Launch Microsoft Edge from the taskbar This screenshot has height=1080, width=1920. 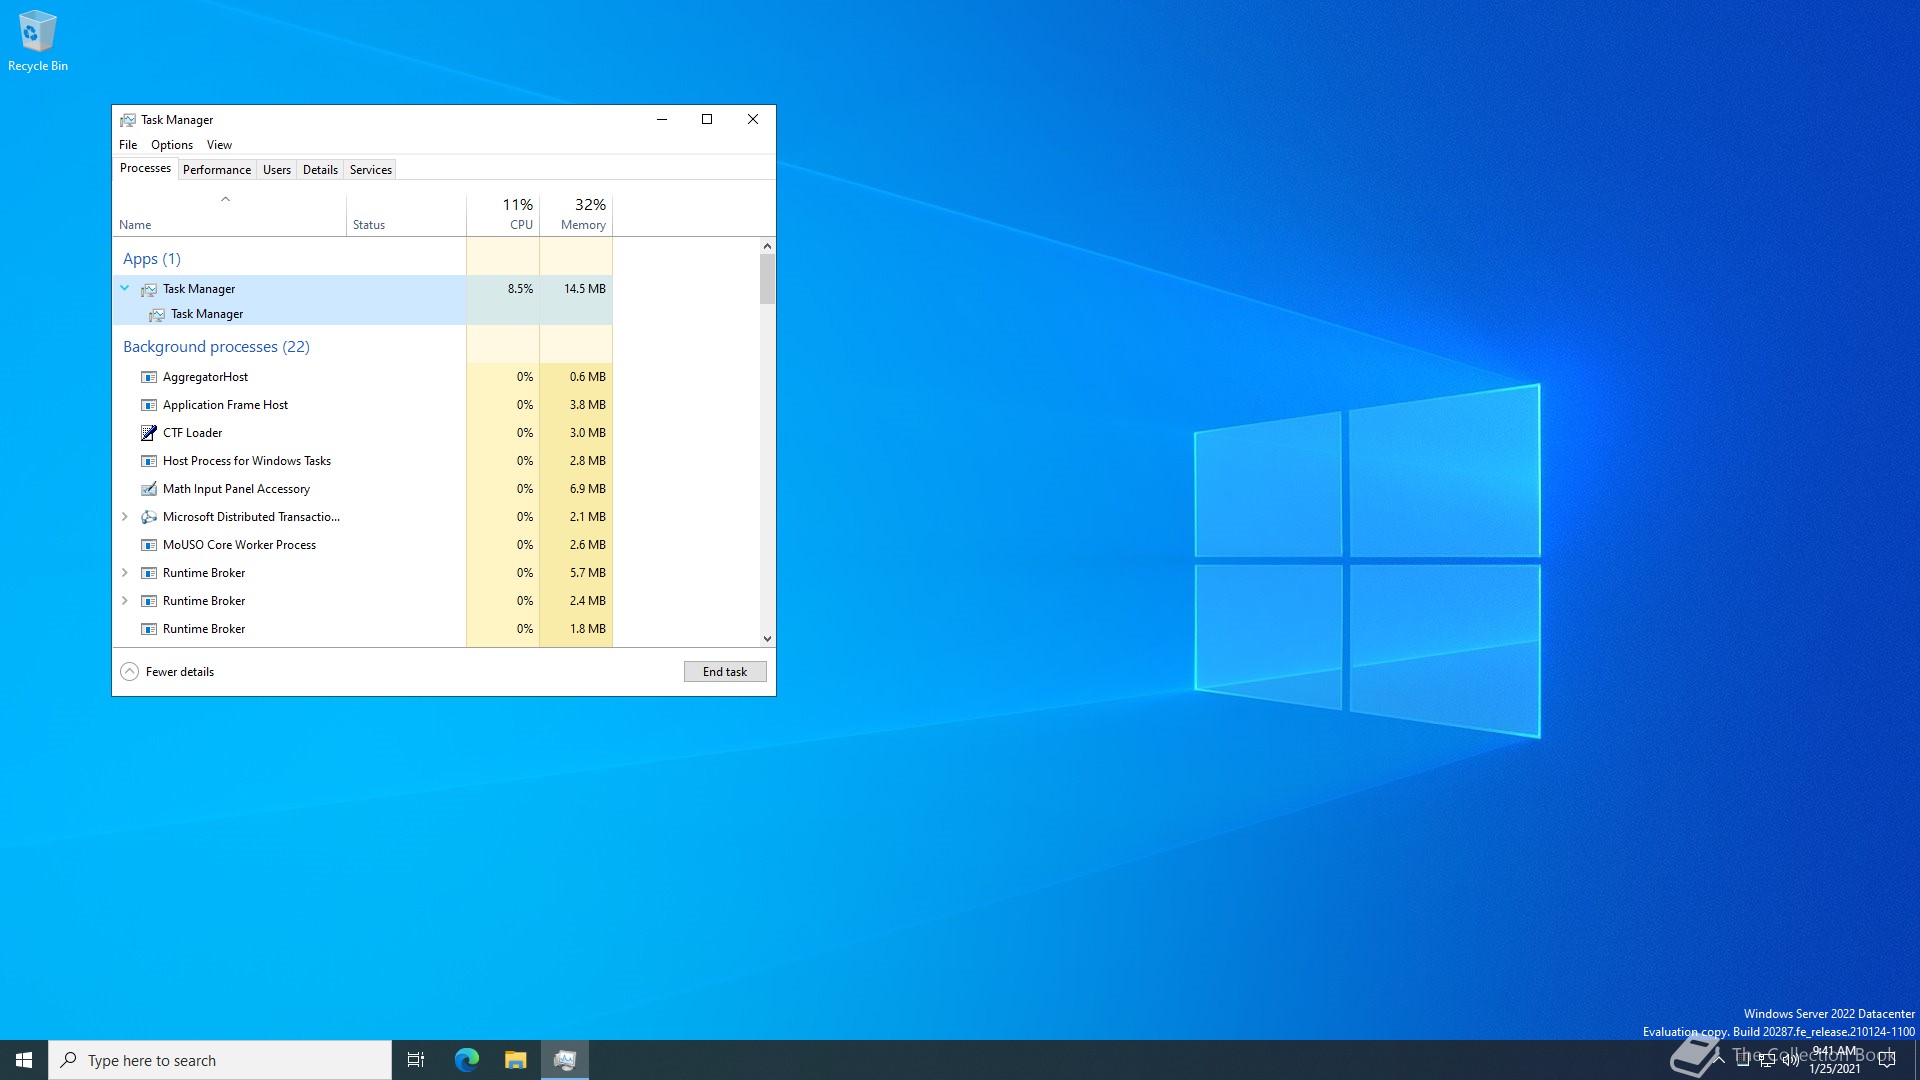click(x=466, y=1060)
